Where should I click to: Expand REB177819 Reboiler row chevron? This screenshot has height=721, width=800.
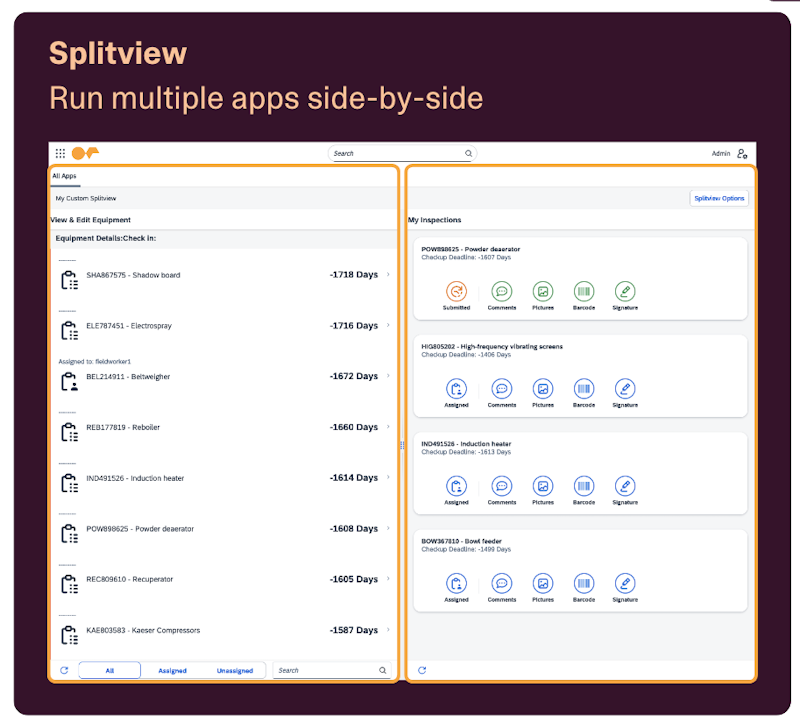tap(388, 427)
